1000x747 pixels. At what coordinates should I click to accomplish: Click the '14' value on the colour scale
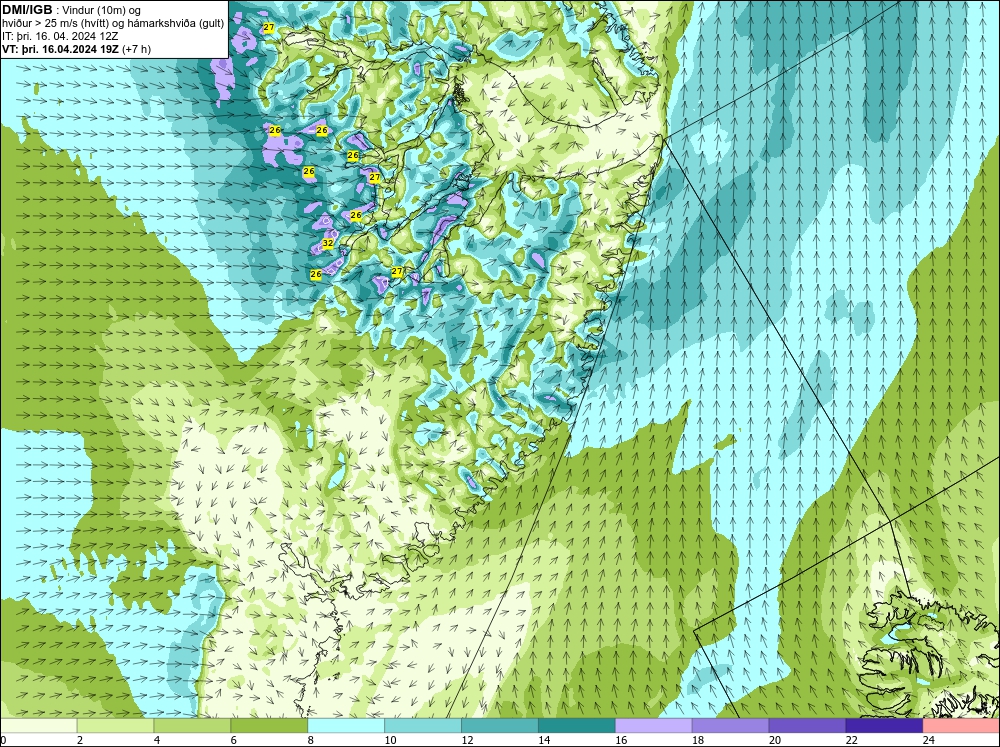(x=544, y=740)
